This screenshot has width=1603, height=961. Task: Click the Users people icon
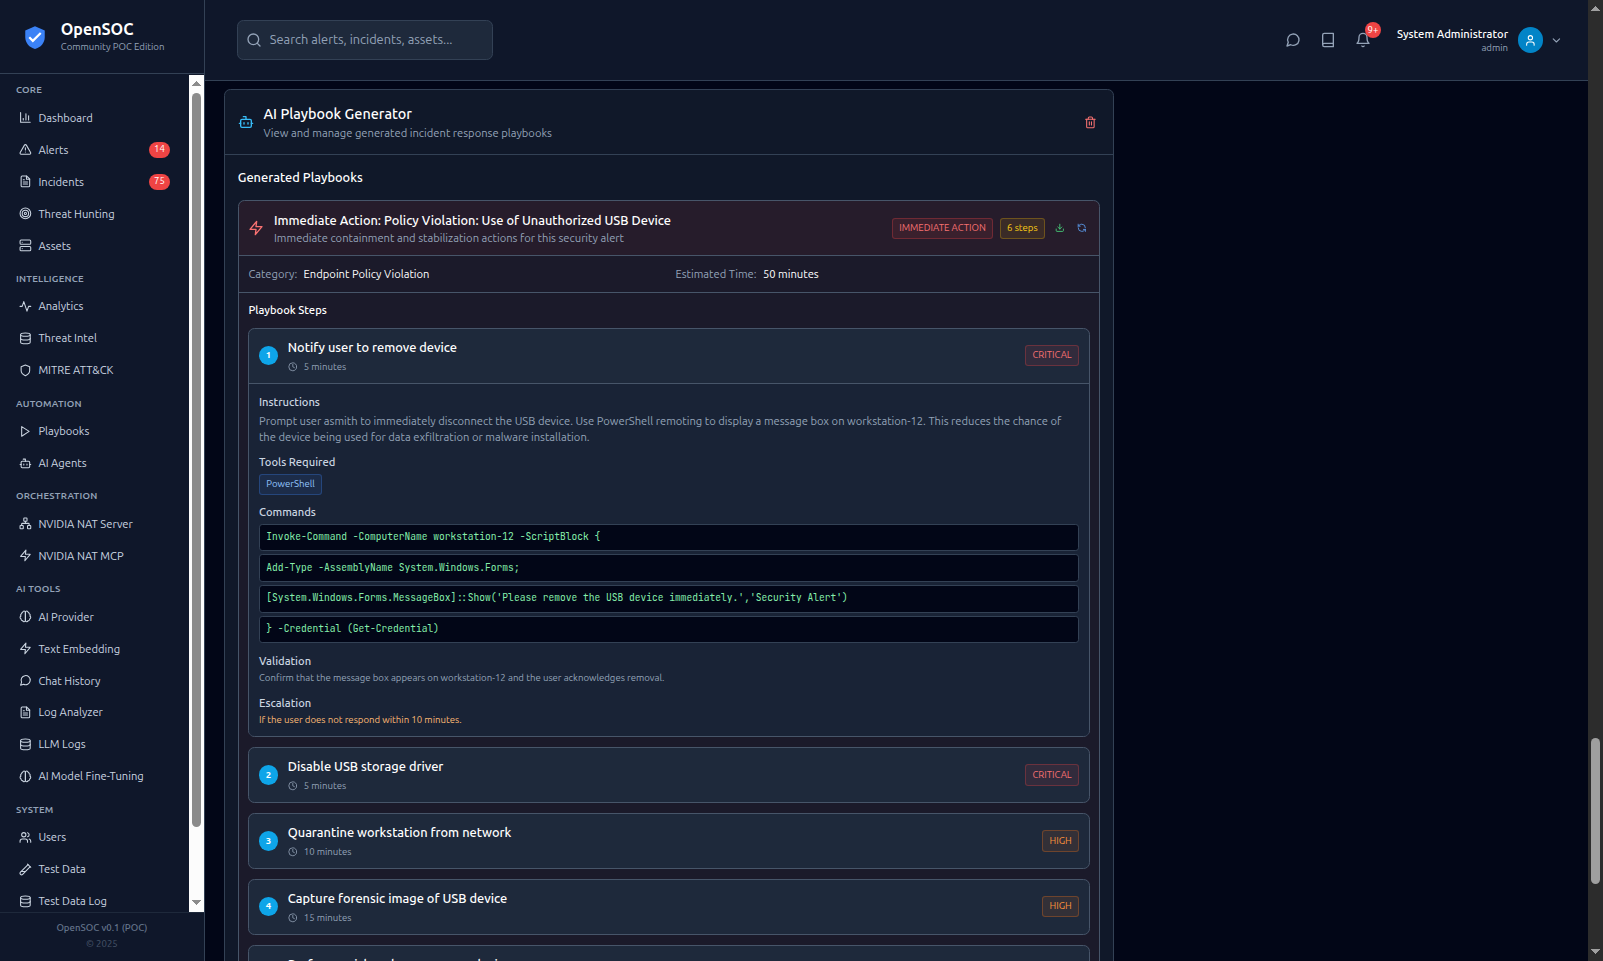(x=25, y=837)
